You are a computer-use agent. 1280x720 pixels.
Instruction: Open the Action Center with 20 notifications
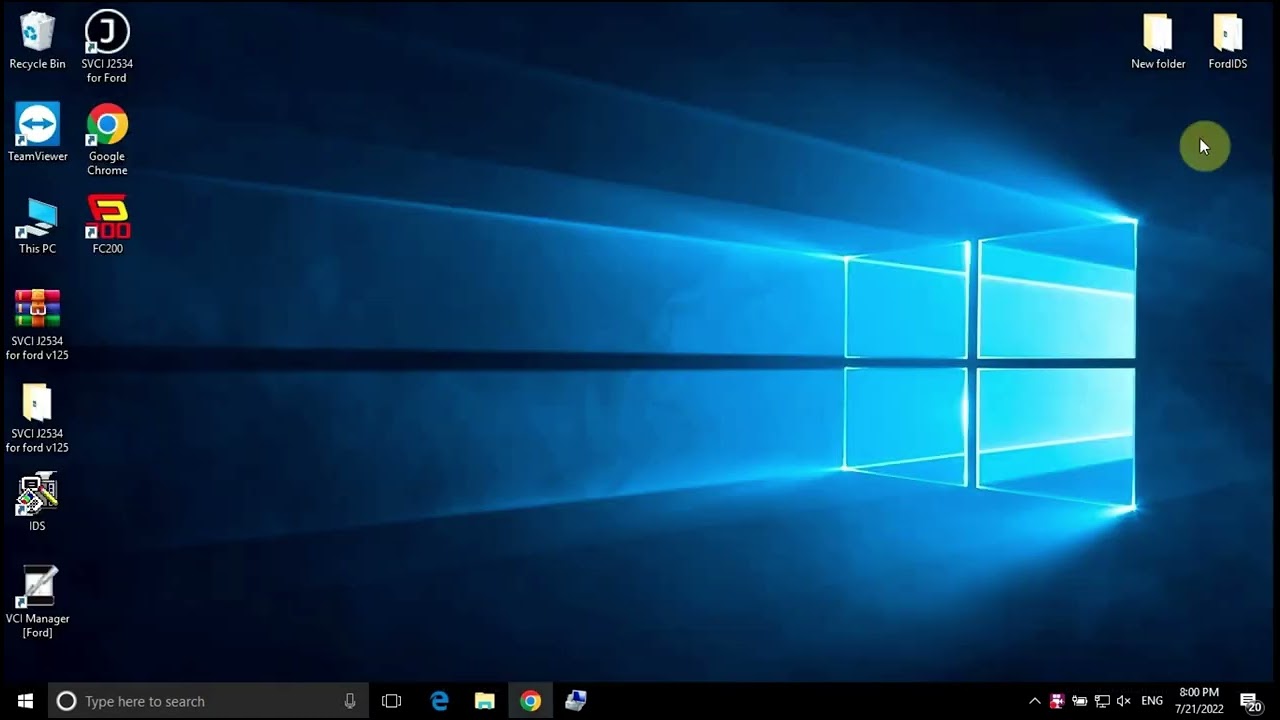1250,702
